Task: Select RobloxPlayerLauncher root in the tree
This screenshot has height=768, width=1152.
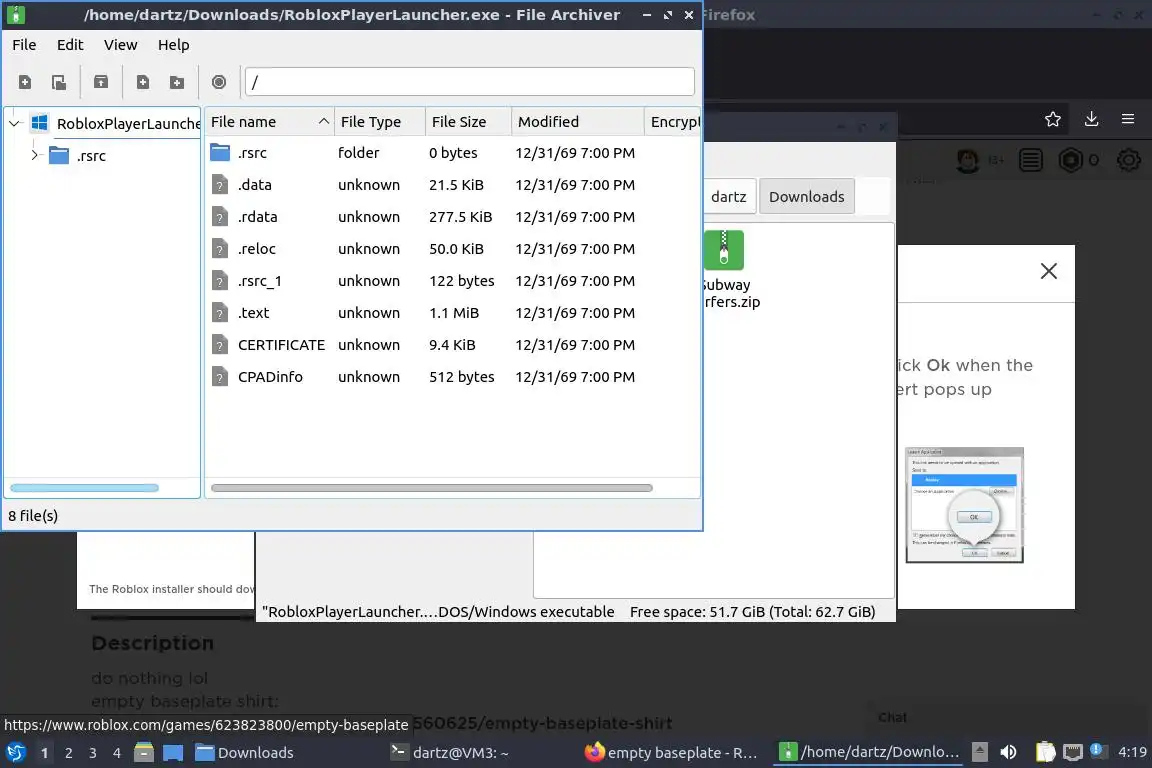Action: click(129, 123)
